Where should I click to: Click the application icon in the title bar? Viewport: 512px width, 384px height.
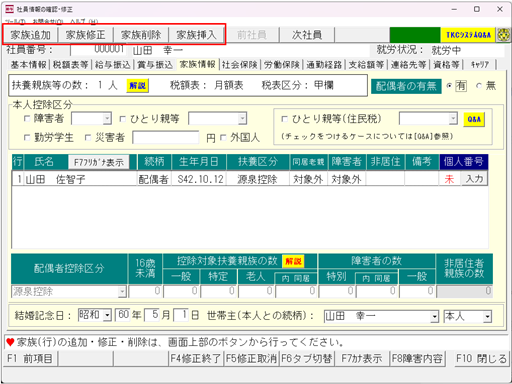9,9
